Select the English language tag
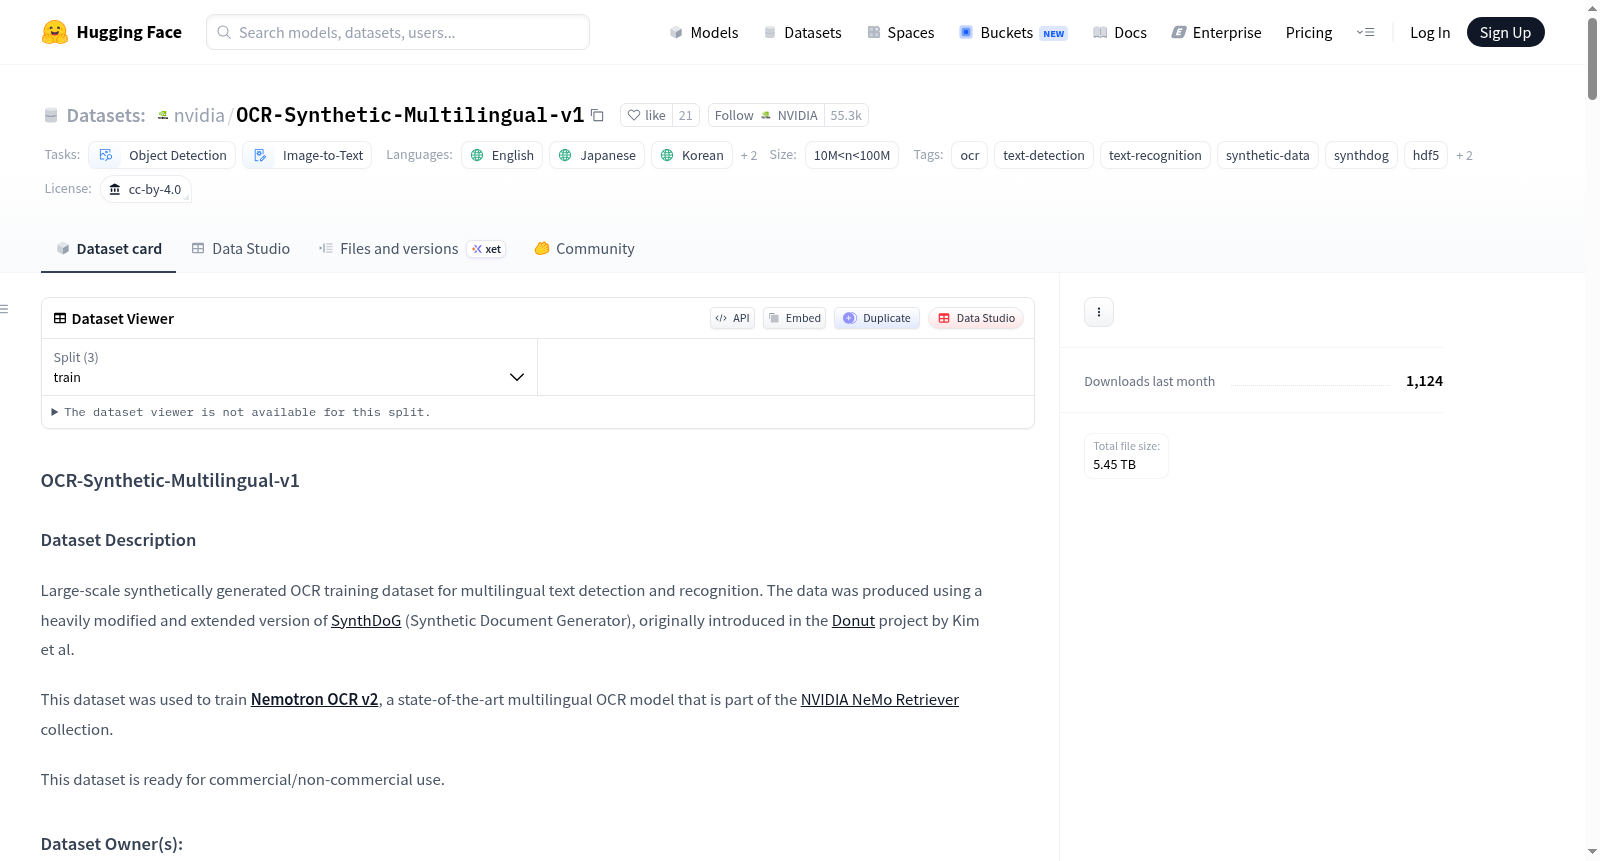 coord(503,155)
